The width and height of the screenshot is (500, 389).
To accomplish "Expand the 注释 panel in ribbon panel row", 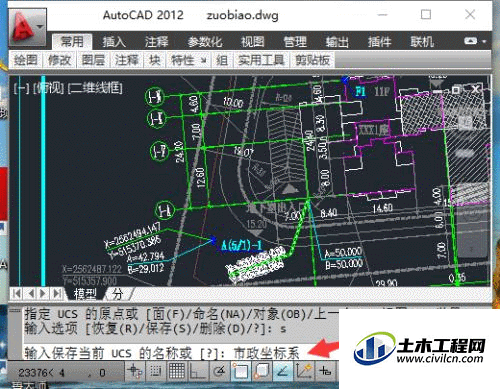I will 127,60.
